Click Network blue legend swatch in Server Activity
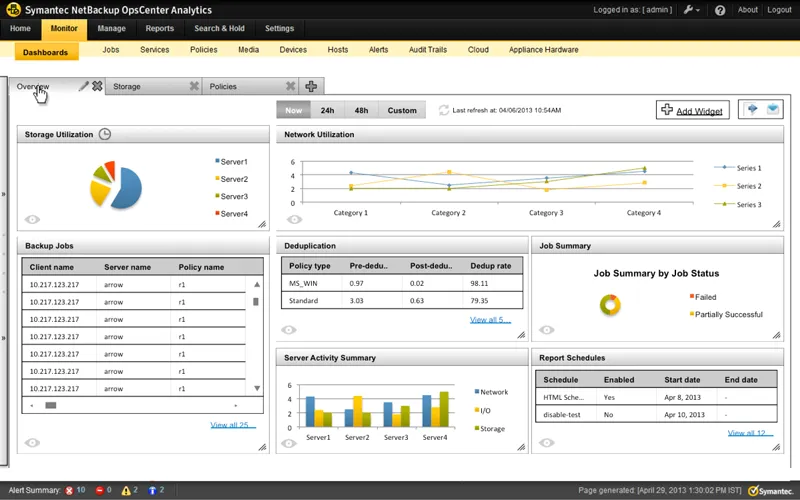This screenshot has height=500, width=800. pyautogui.click(x=477, y=391)
